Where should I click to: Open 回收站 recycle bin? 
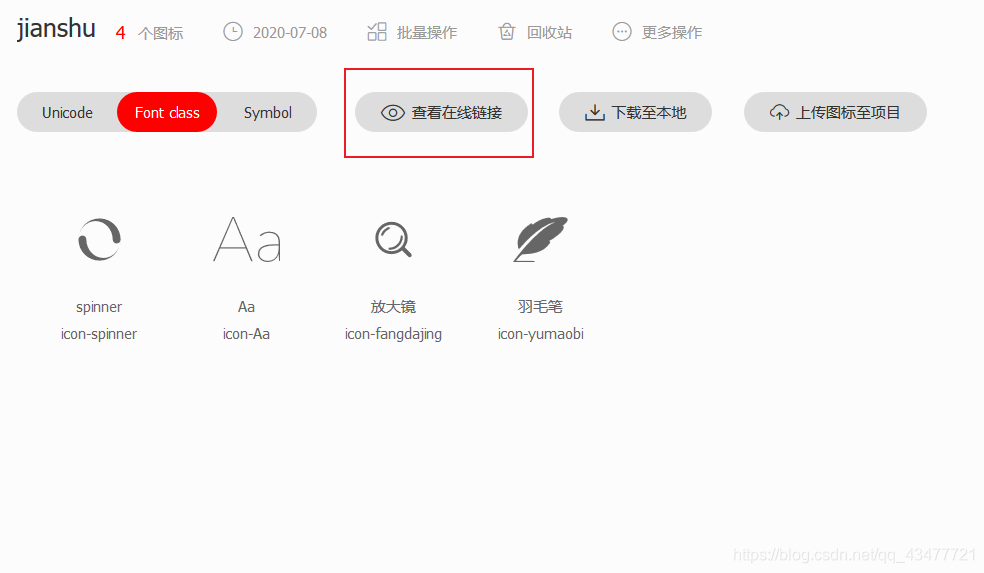tap(549, 33)
